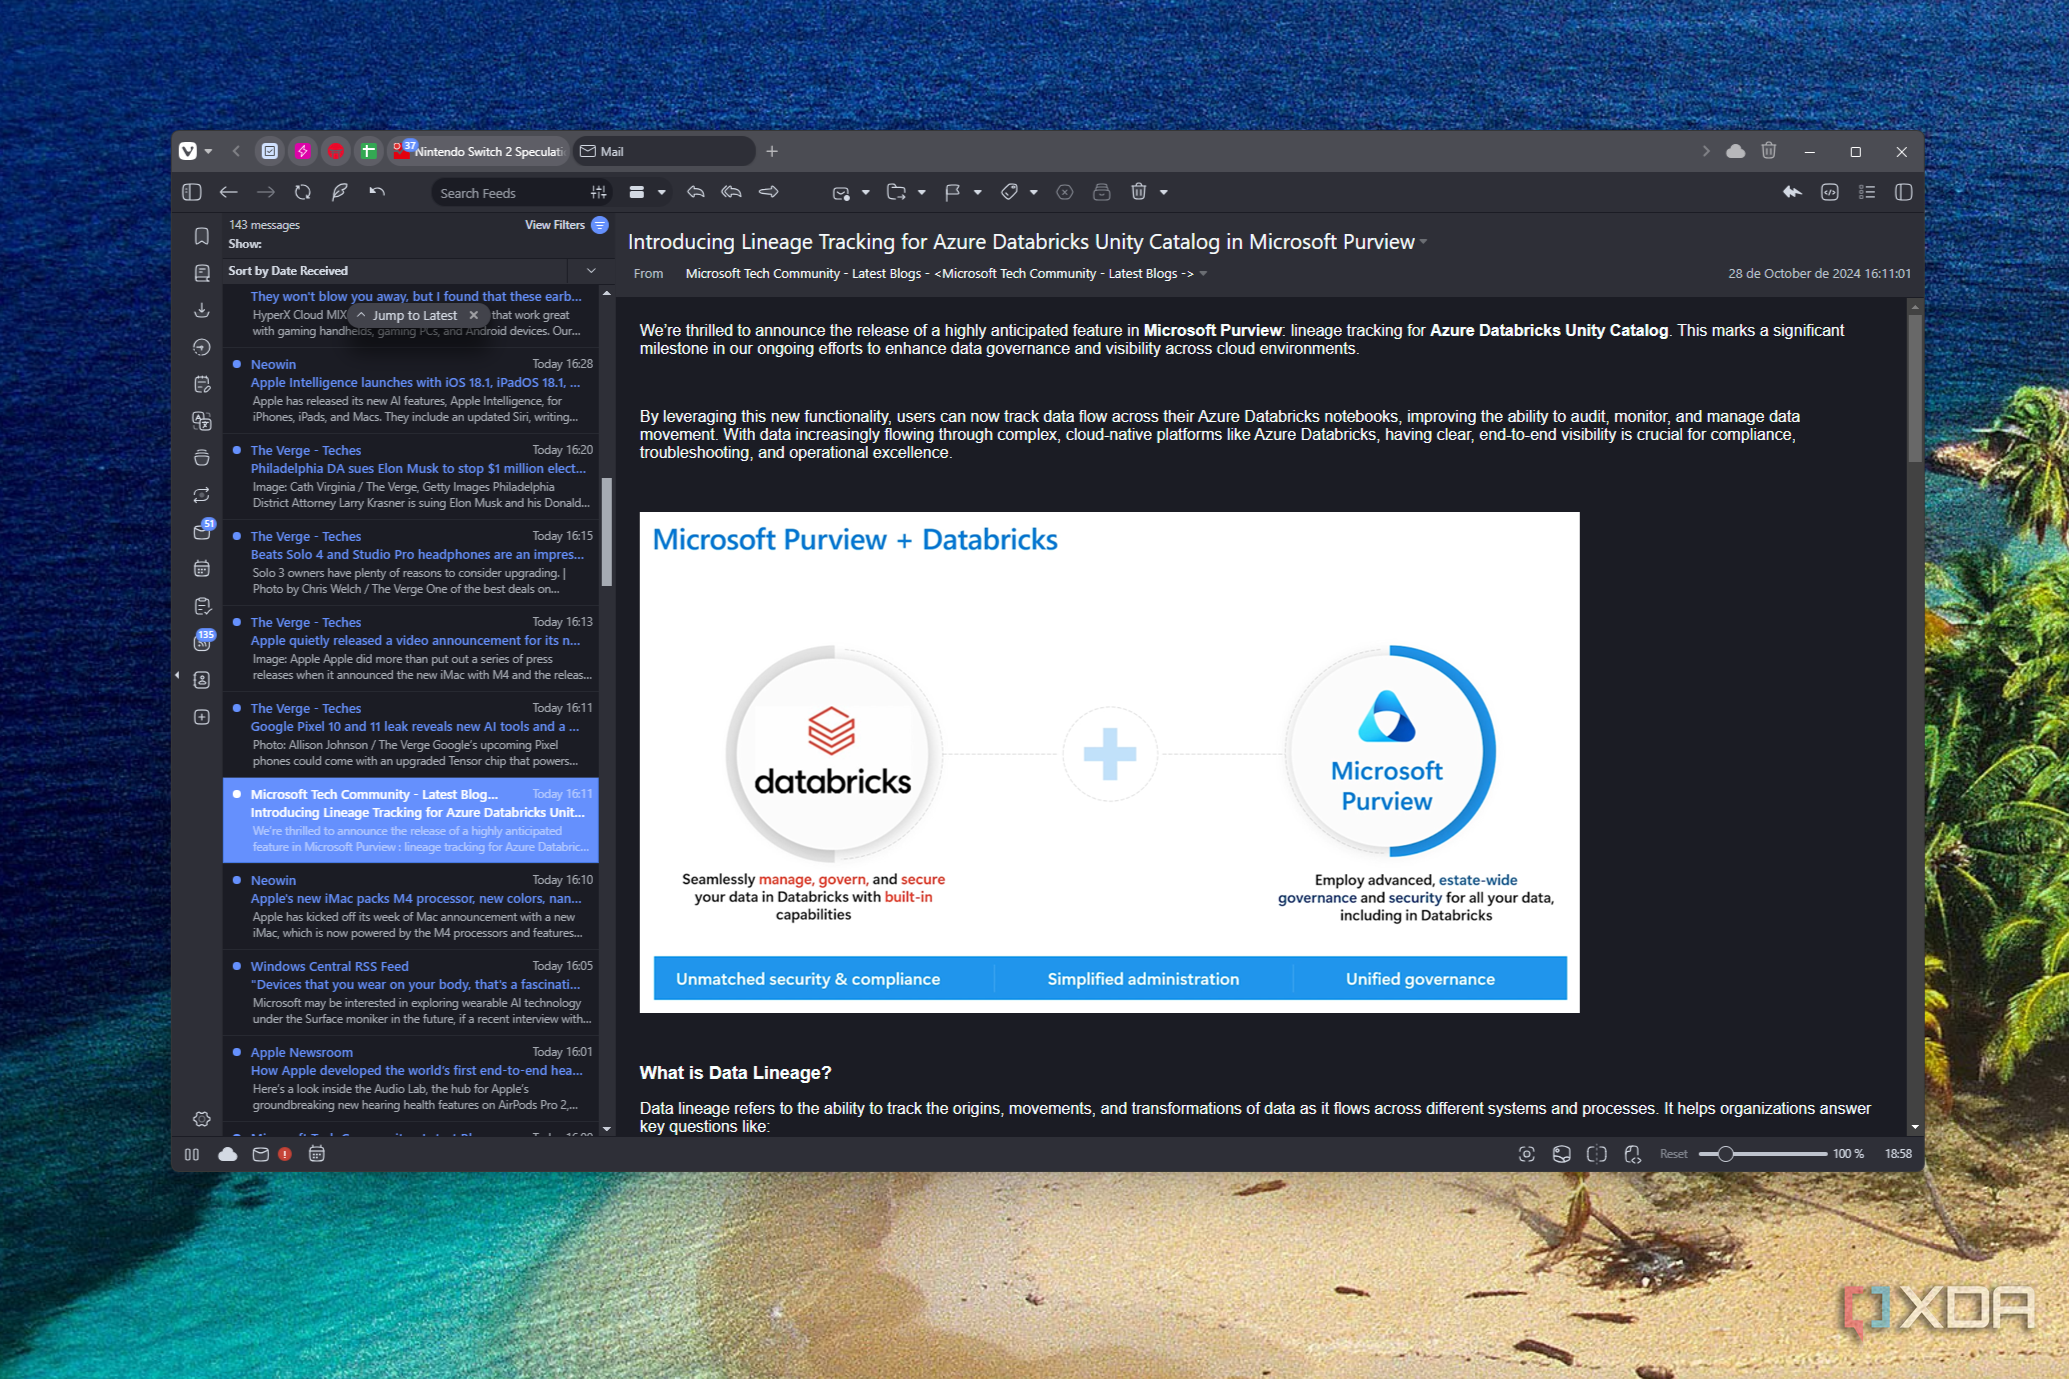Open the flag dropdown arrow
The width and height of the screenshot is (2069, 1379).
[x=977, y=192]
